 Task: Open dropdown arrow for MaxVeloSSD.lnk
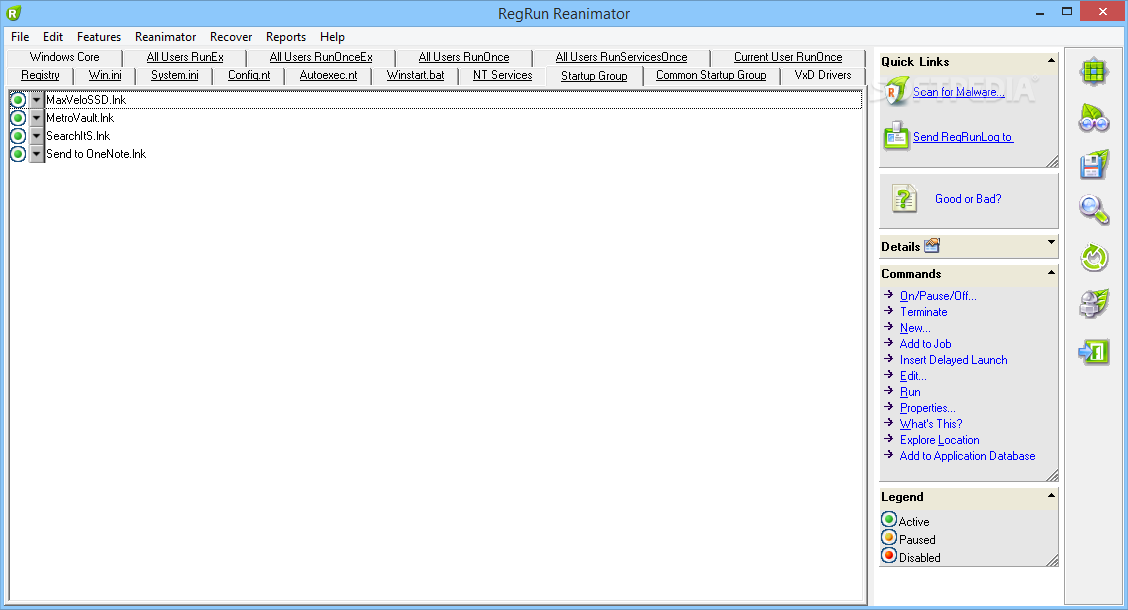(x=37, y=100)
